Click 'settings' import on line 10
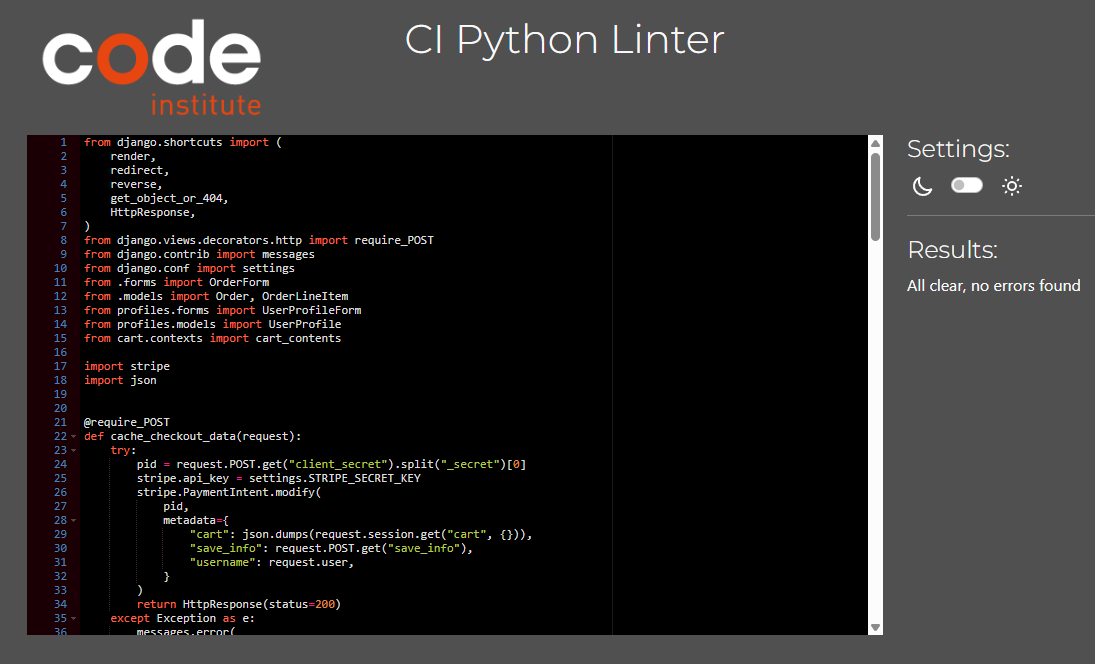 pos(268,268)
